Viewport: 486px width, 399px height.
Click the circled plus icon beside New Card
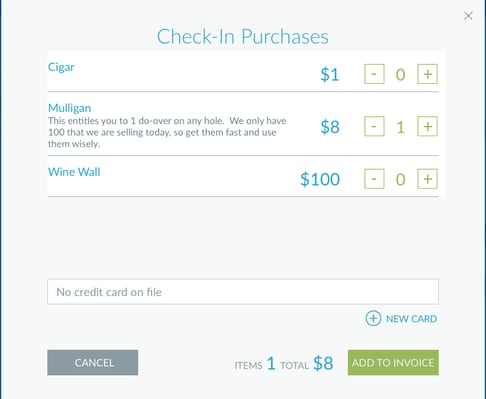pos(373,319)
